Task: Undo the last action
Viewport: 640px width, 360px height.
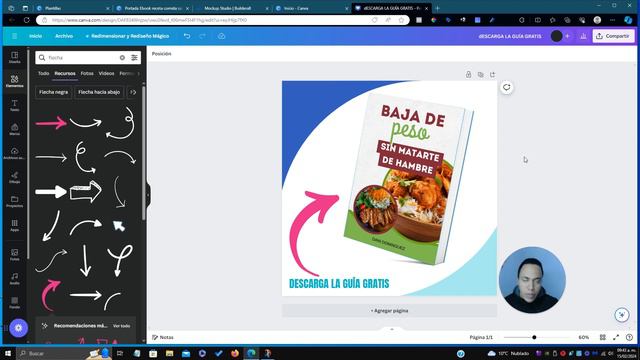Action: [187, 36]
